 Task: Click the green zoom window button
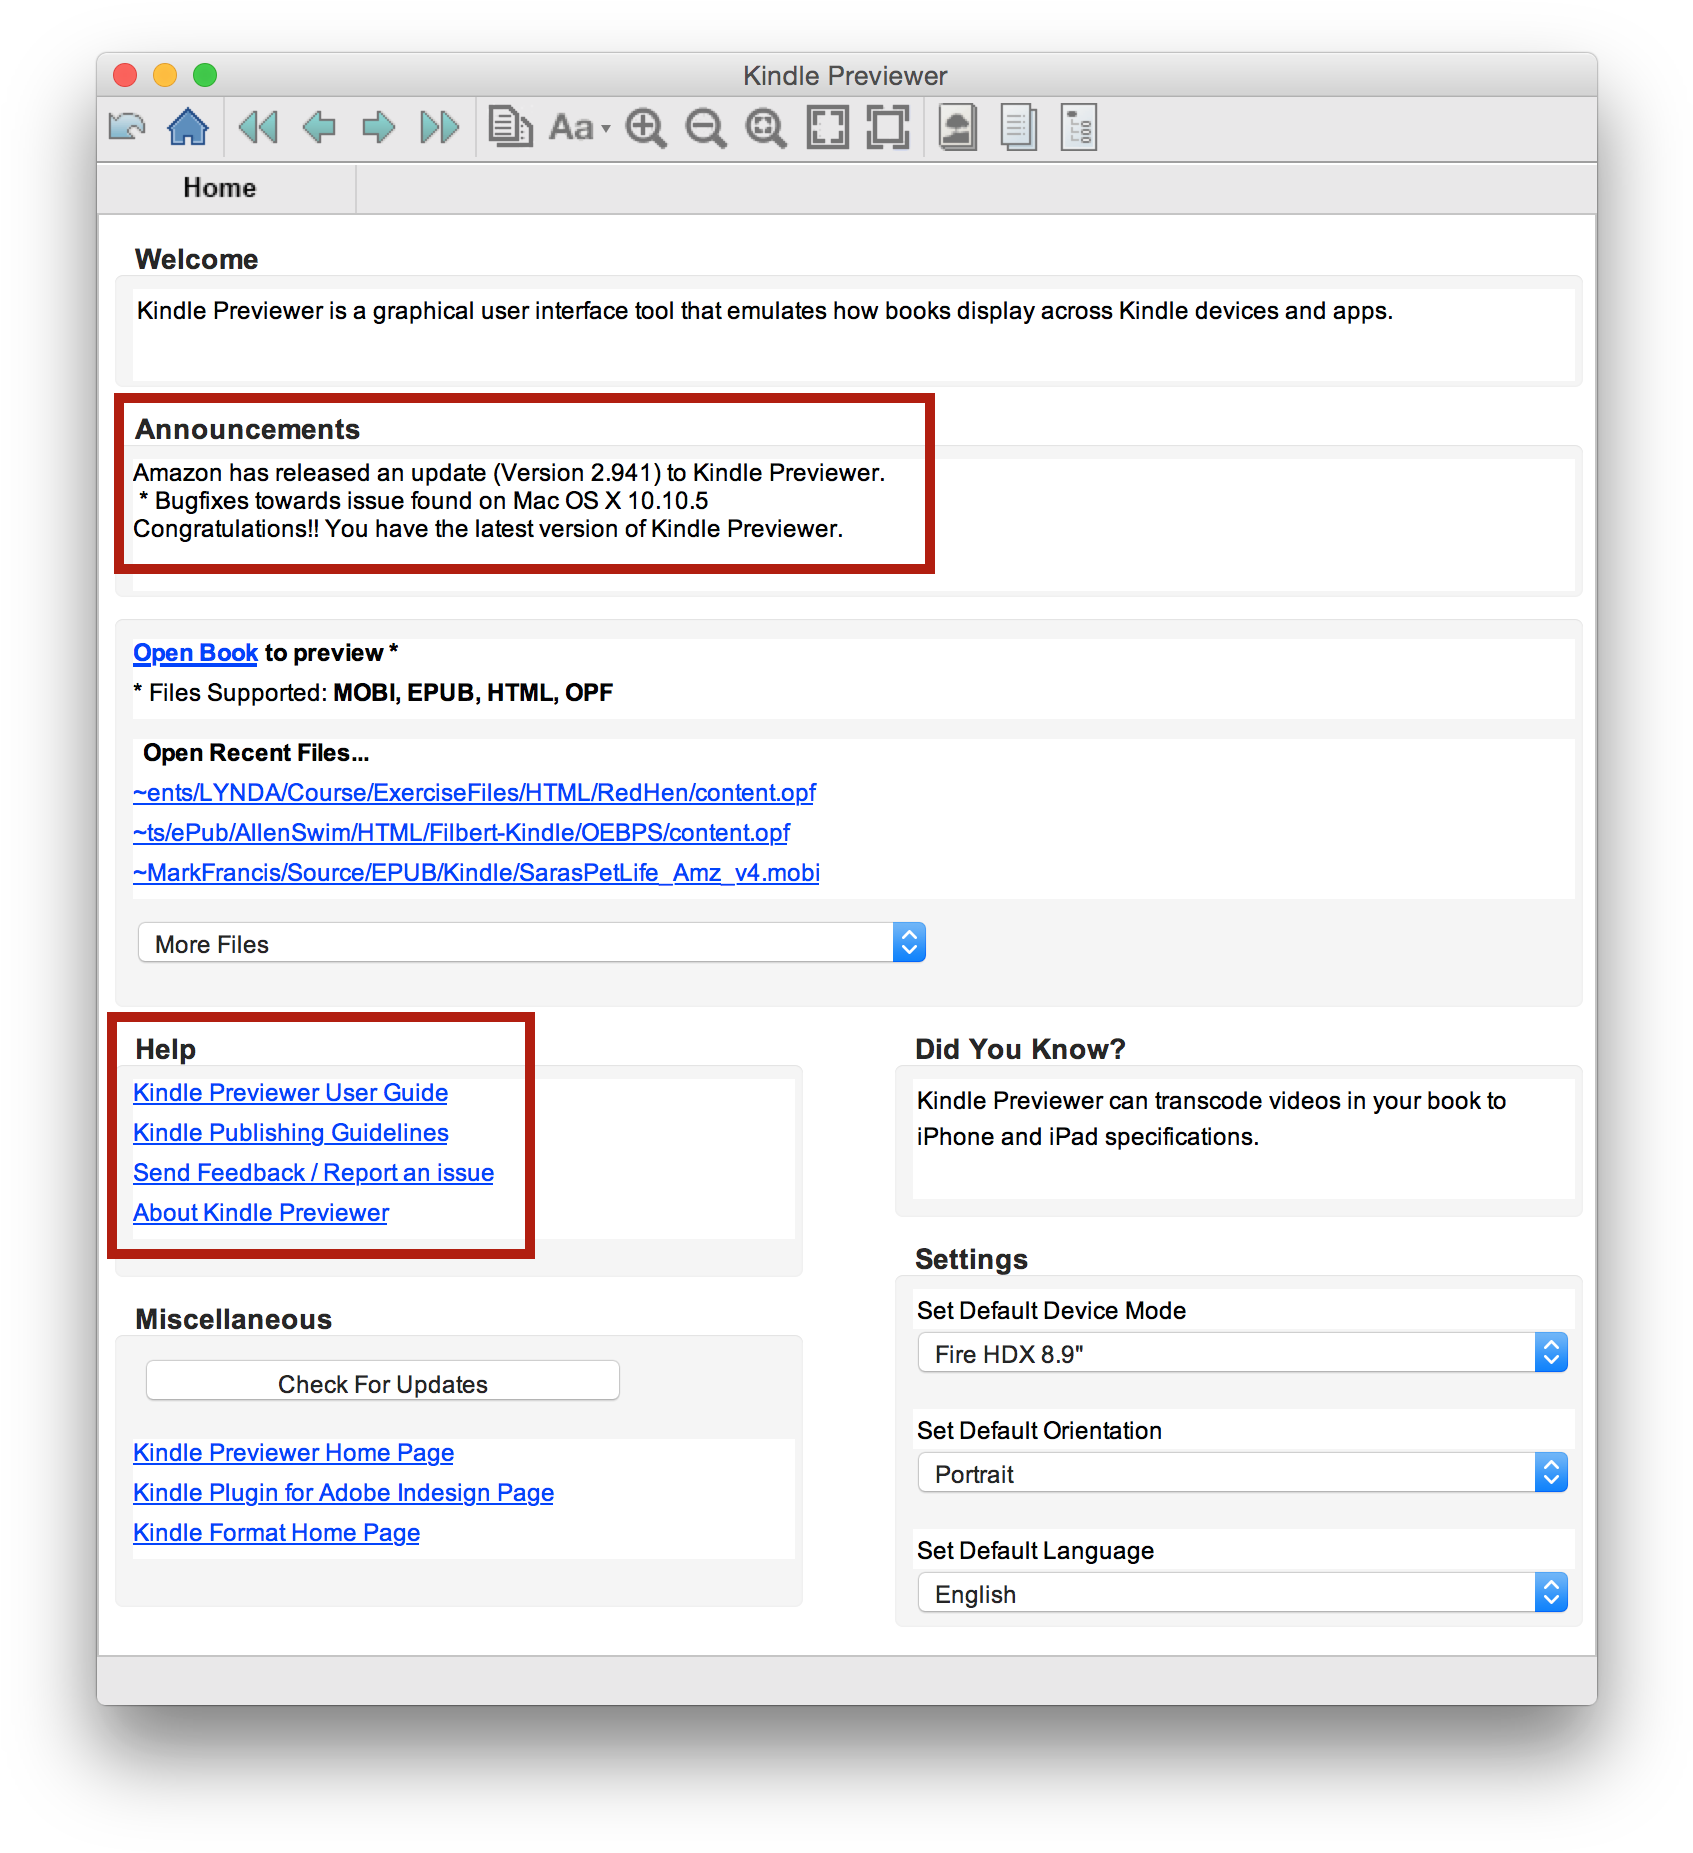click(205, 75)
